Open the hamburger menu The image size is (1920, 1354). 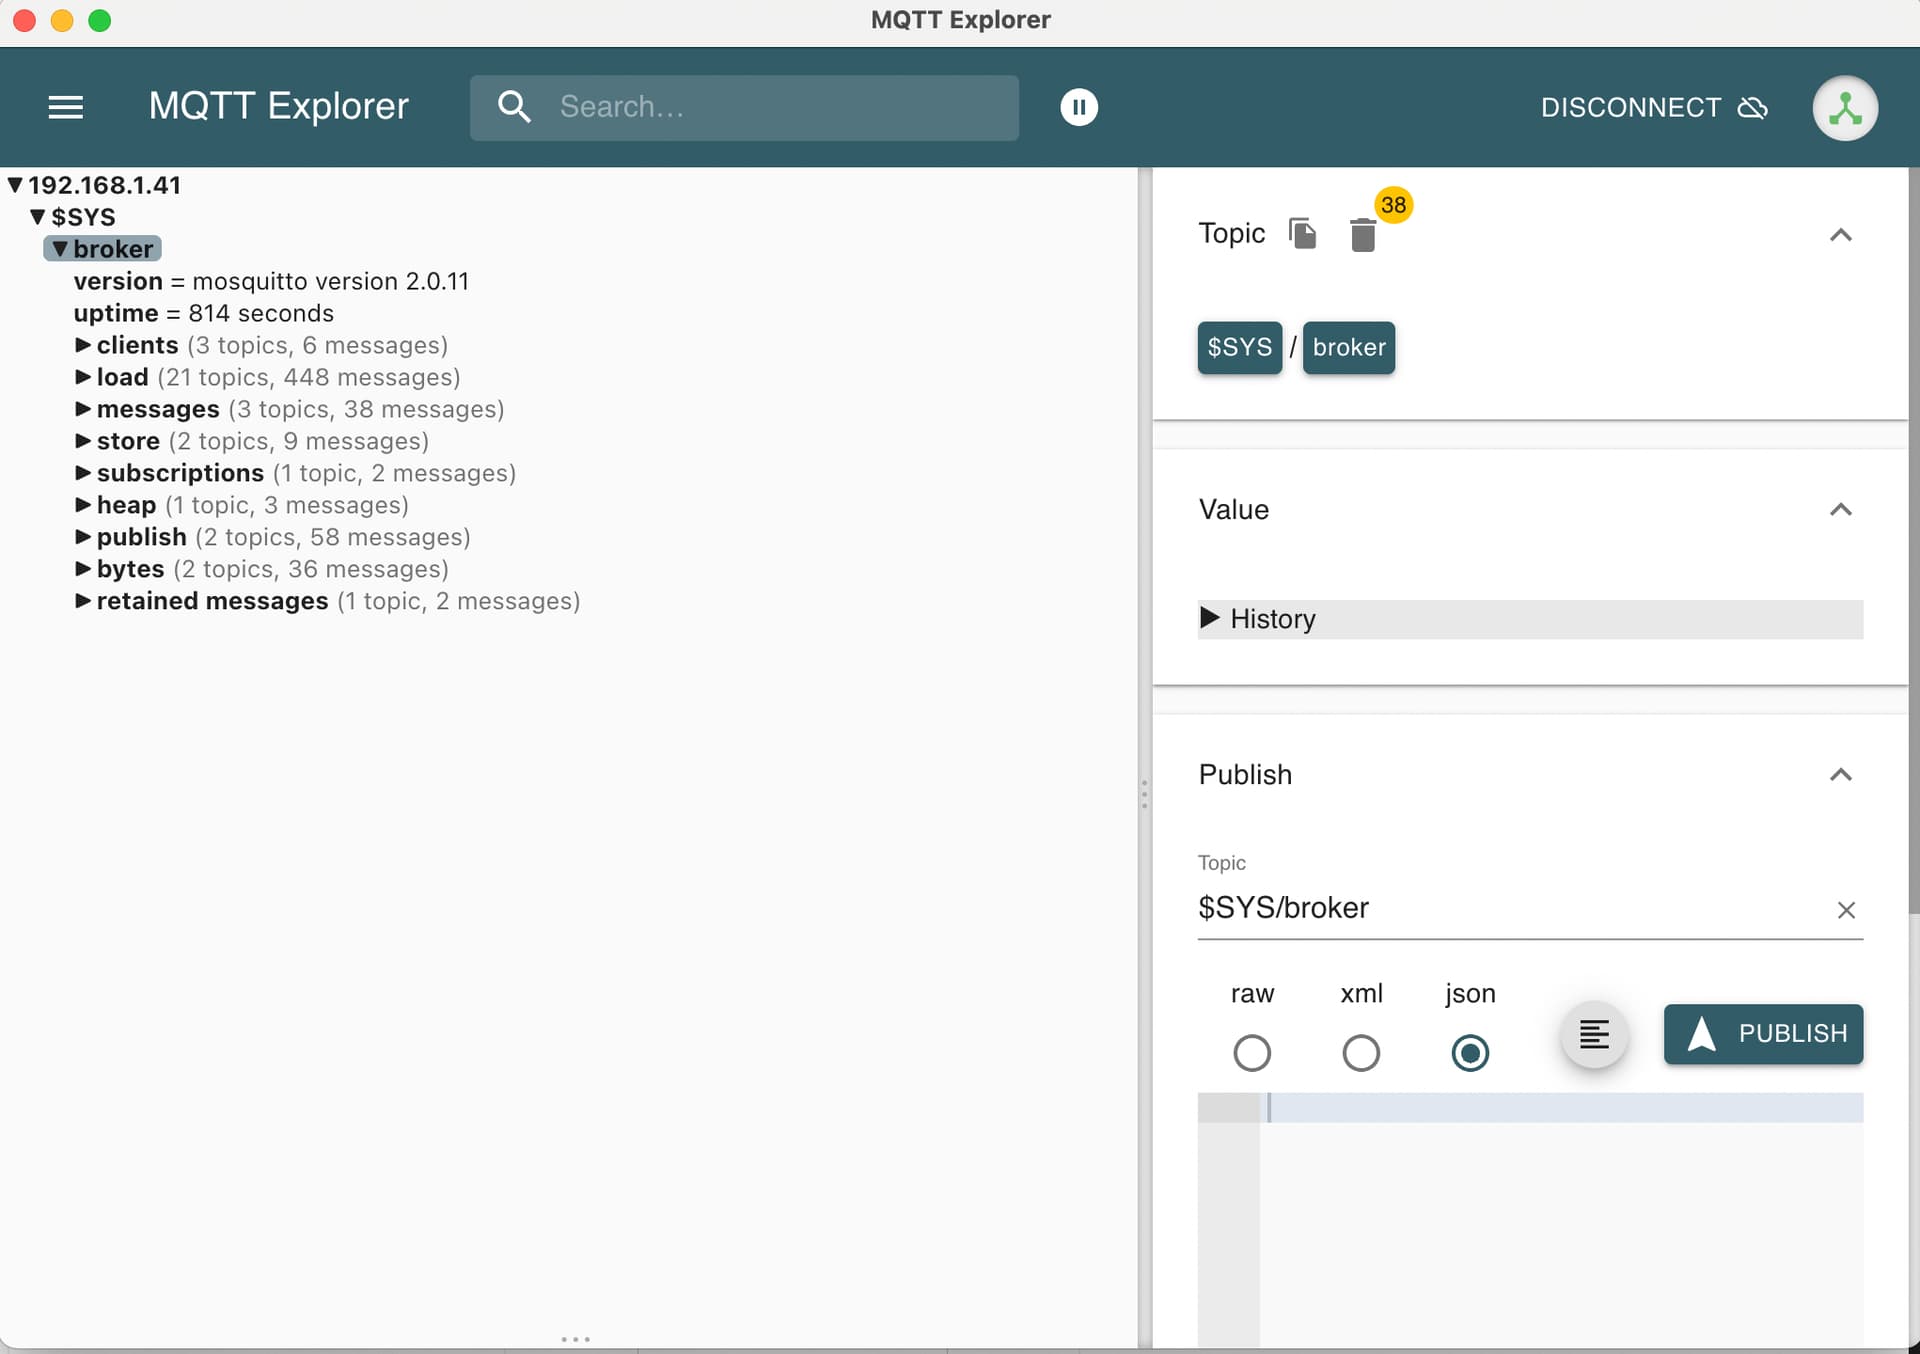[x=66, y=107]
